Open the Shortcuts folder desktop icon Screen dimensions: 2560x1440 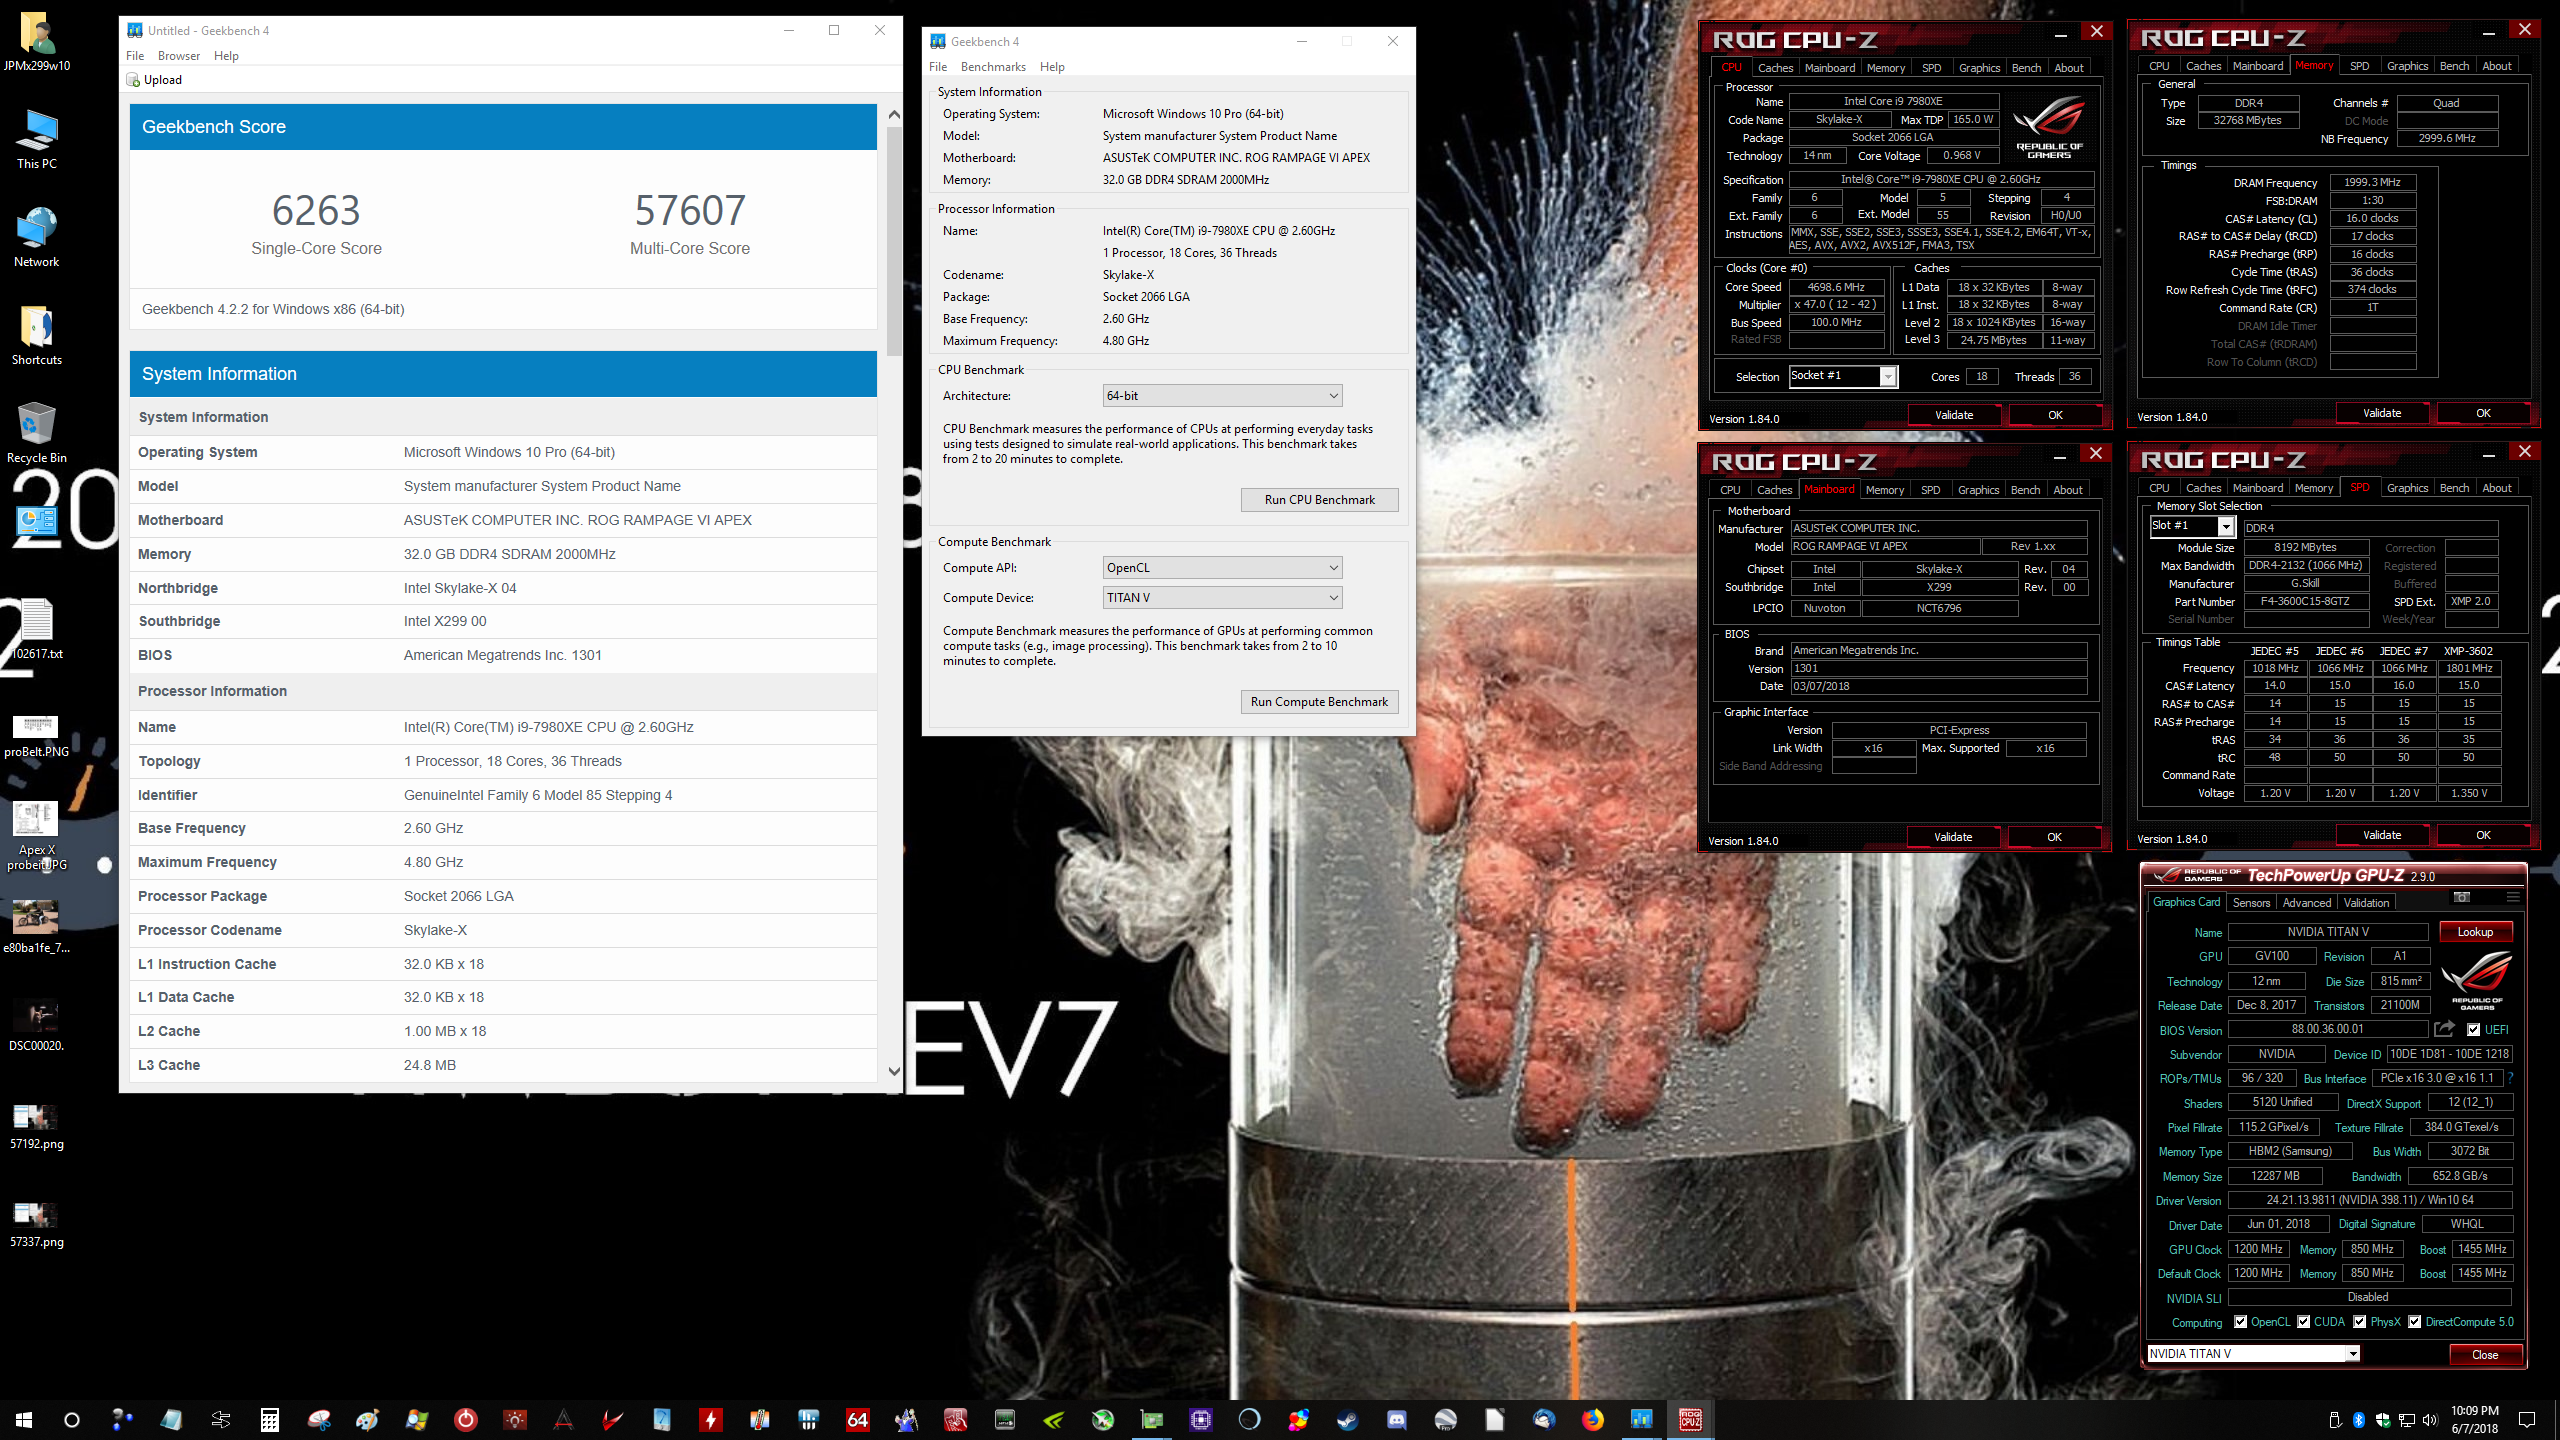pyautogui.click(x=37, y=336)
